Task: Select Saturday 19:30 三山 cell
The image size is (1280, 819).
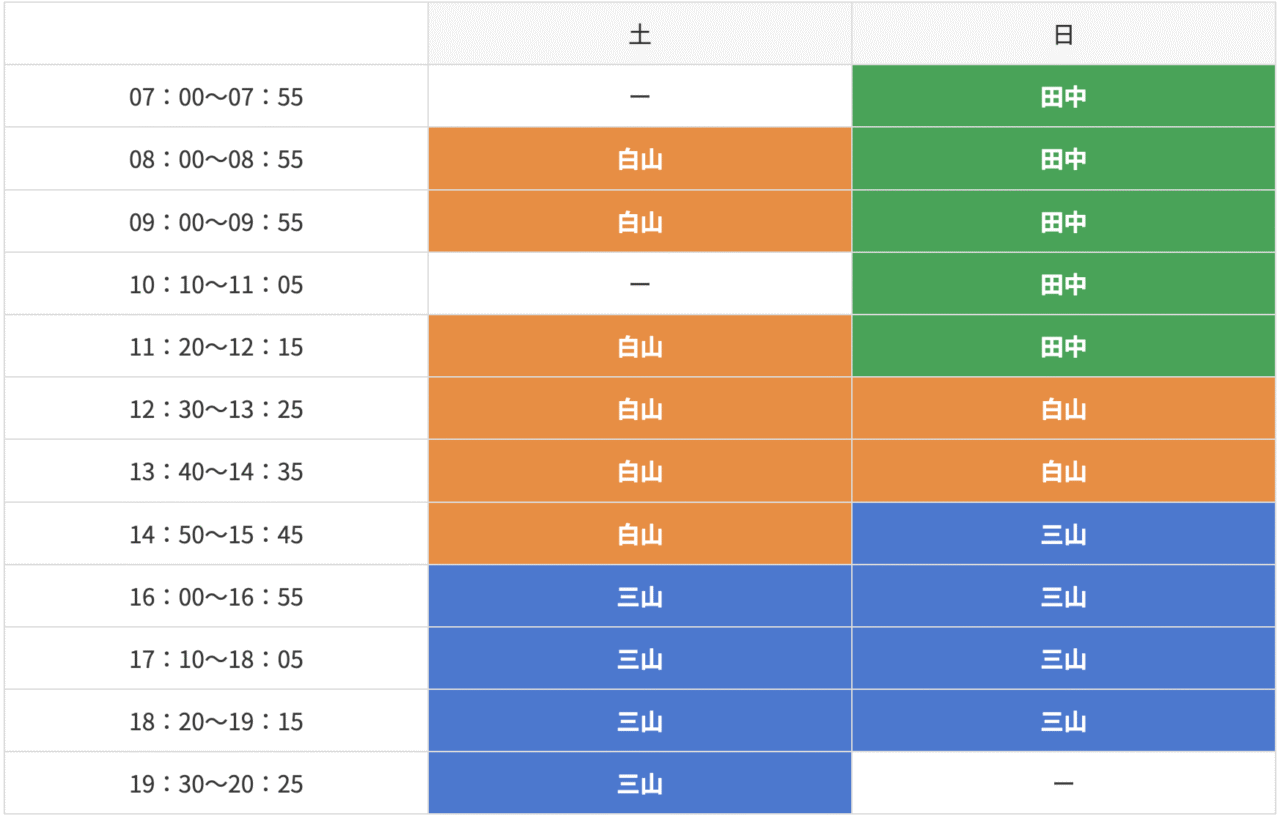Action: pyautogui.click(x=640, y=784)
